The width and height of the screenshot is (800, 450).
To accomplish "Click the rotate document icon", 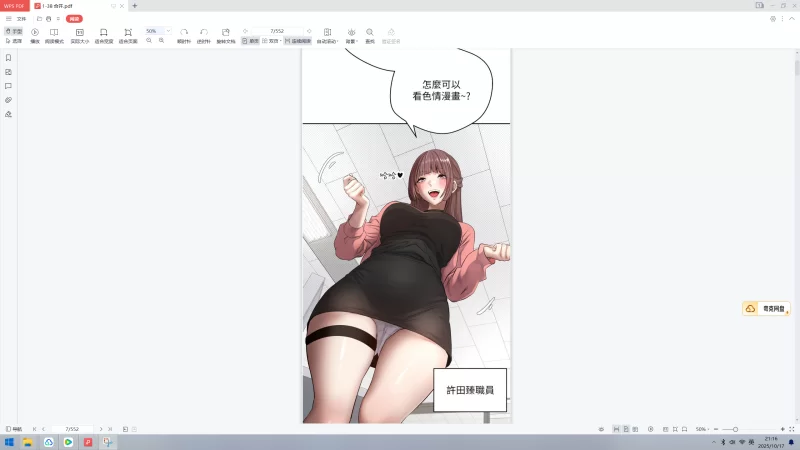I will (225, 33).
